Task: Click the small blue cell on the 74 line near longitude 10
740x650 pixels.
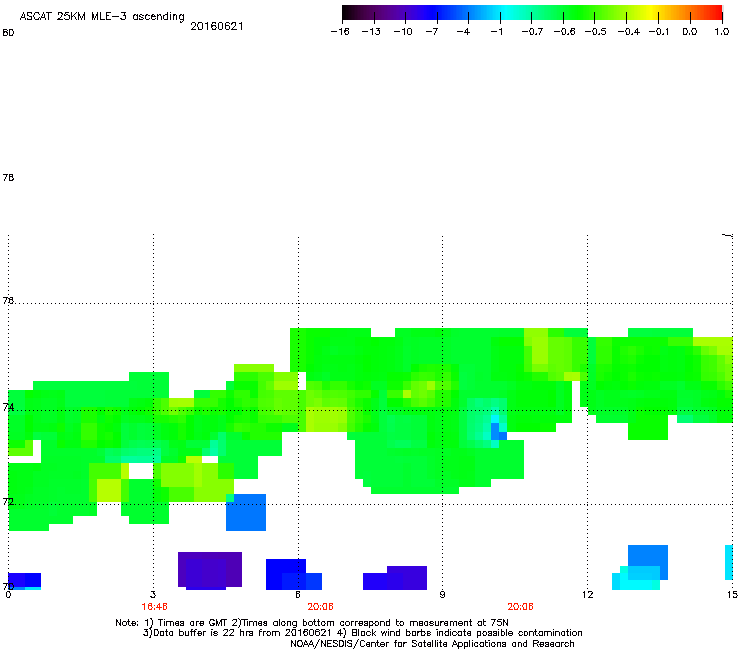Action: (x=498, y=431)
